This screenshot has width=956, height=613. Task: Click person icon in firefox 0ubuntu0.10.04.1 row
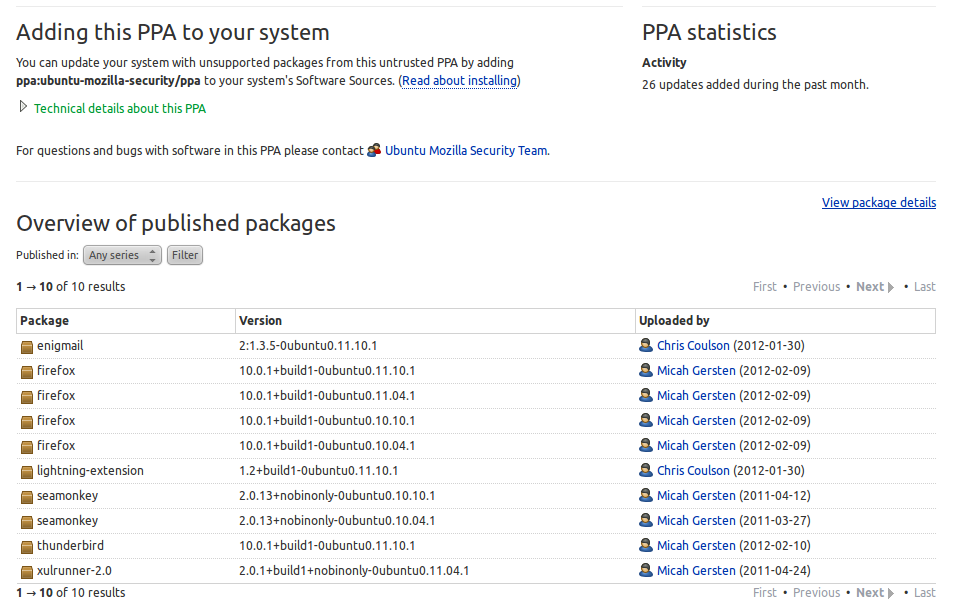646,445
